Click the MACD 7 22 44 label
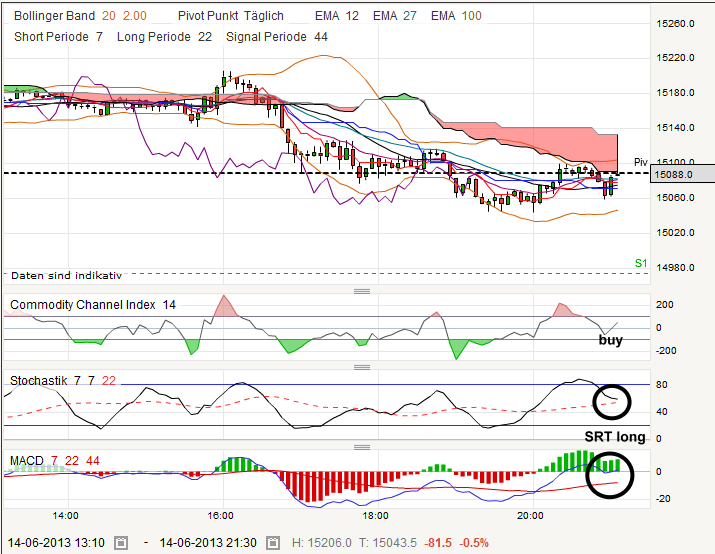Viewport: 715px width, 554px height. 55,461
